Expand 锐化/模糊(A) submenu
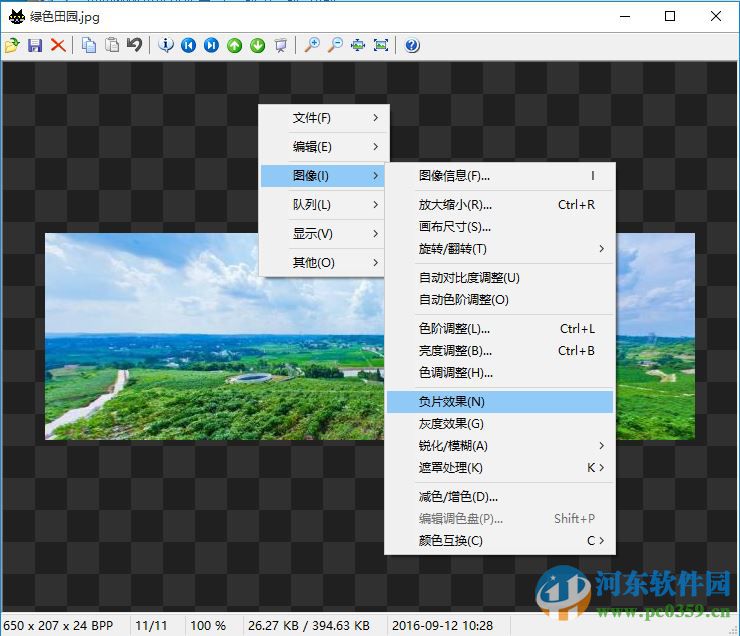The image size is (740, 636). 500,445
